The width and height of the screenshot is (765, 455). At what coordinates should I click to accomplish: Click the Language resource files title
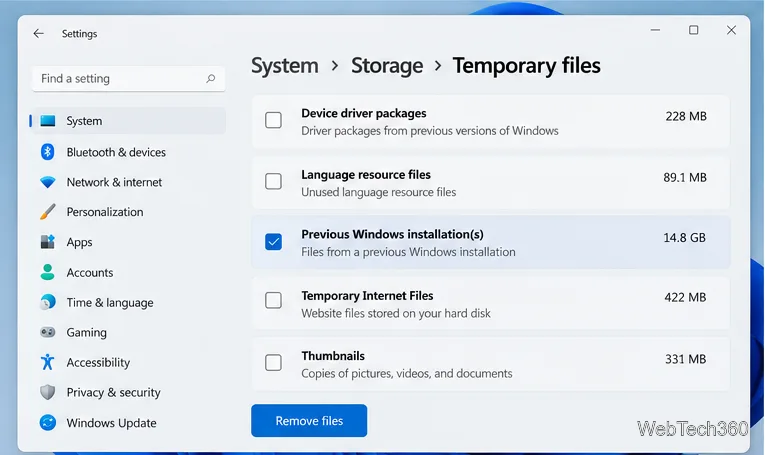(366, 175)
